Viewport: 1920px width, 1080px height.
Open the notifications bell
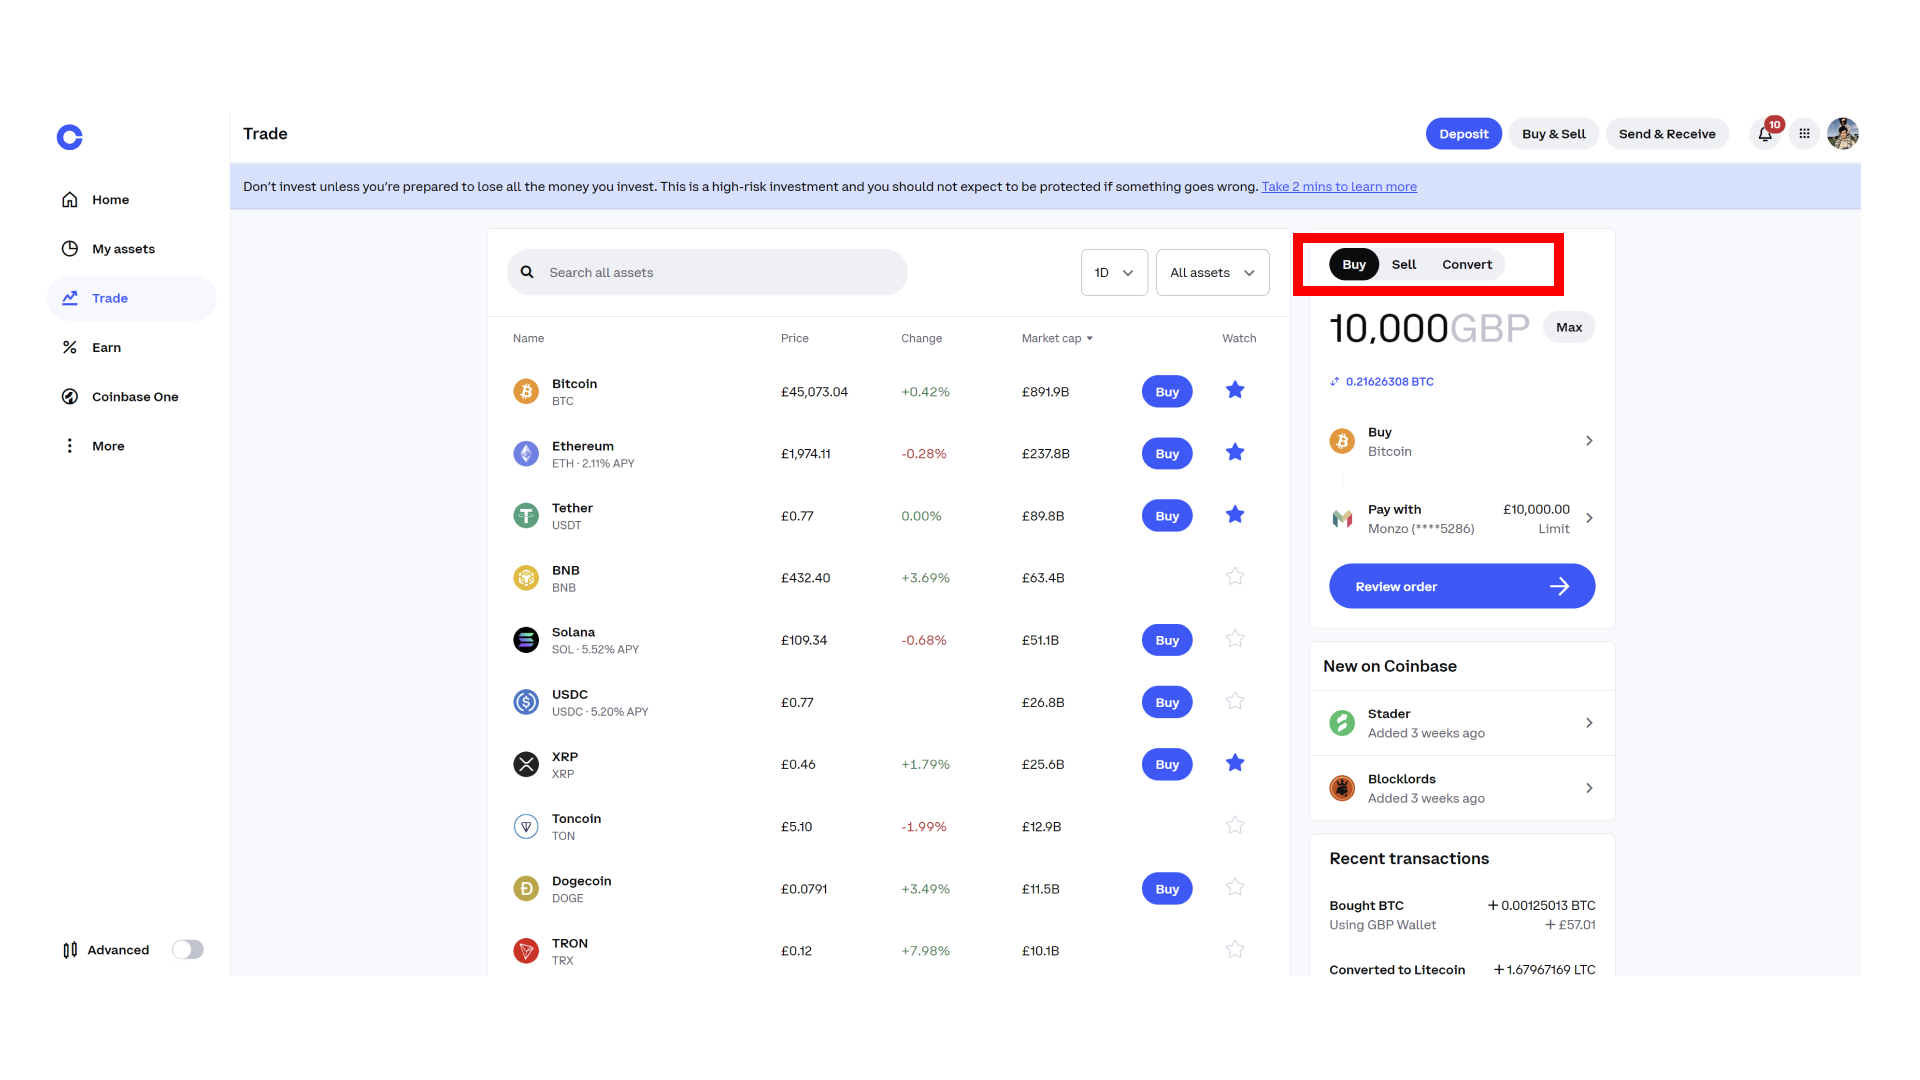click(1765, 134)
